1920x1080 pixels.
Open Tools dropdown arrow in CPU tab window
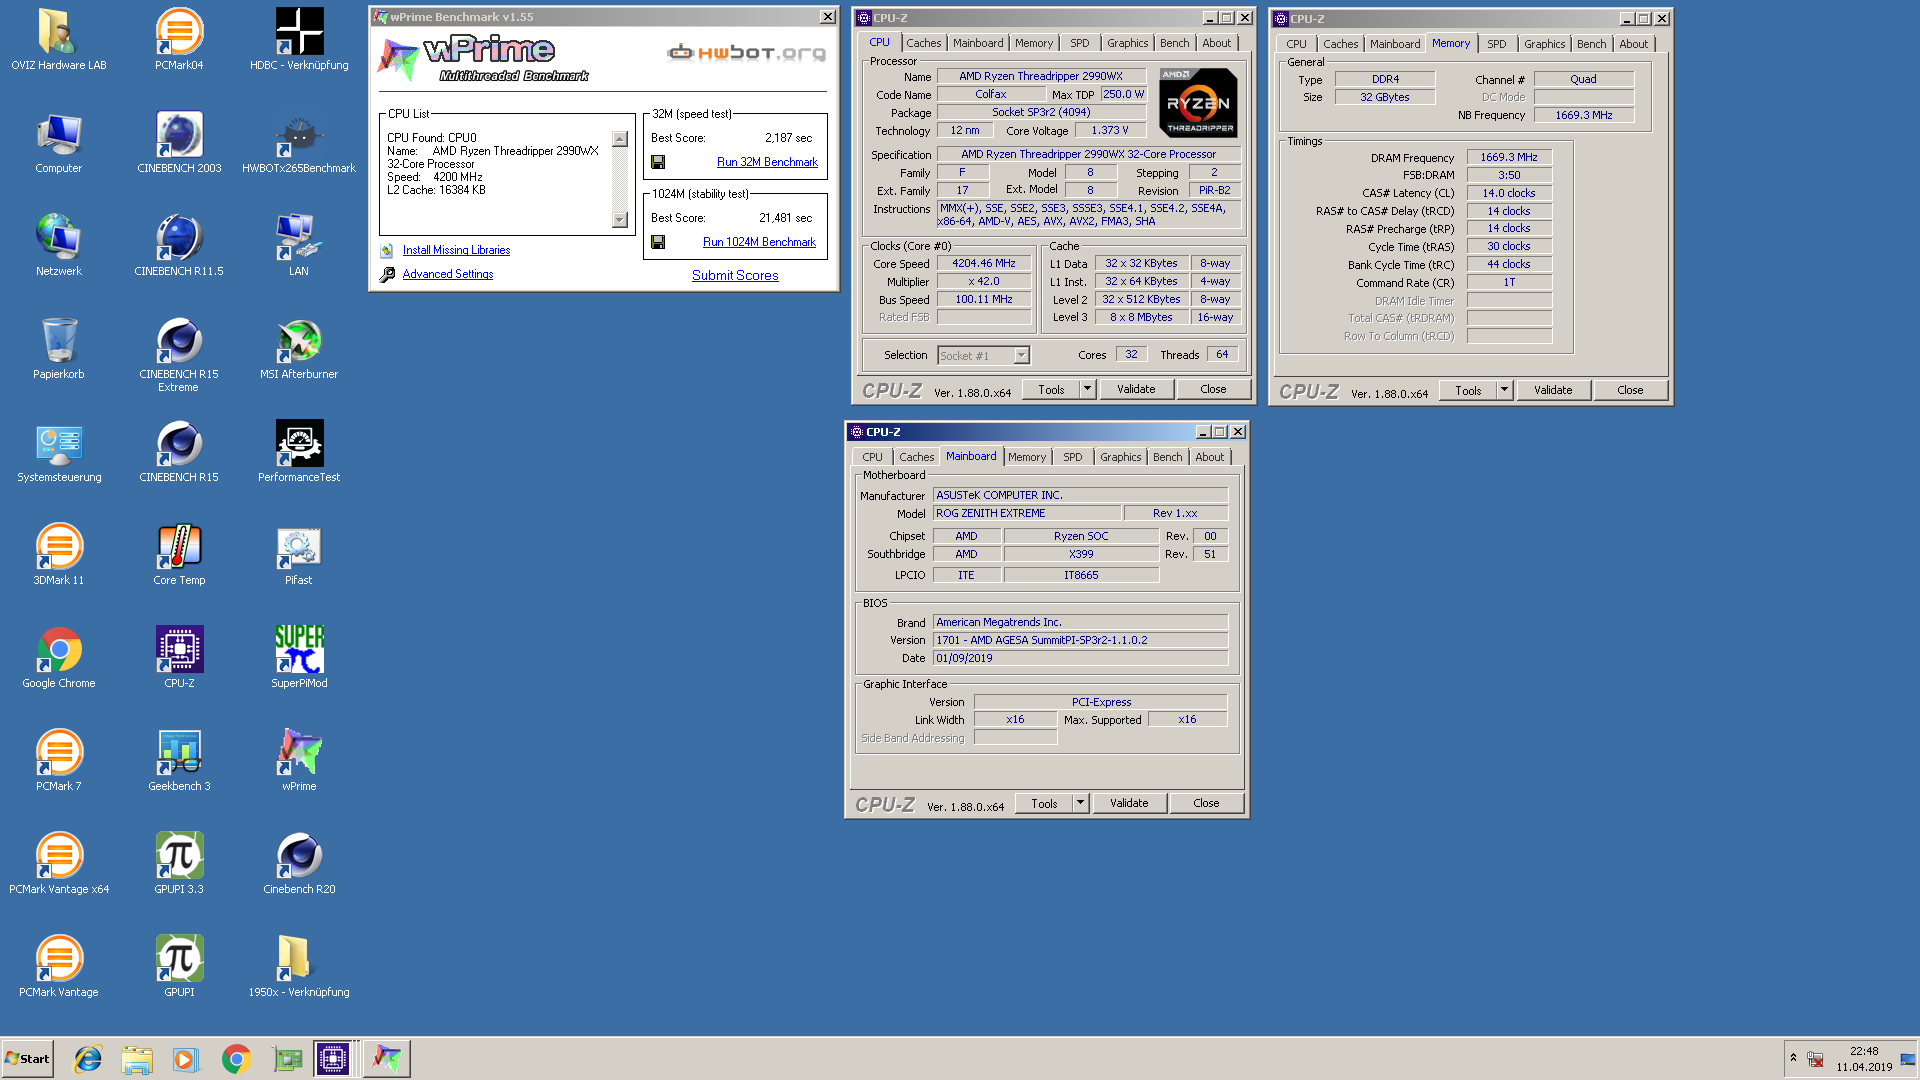1088,389
